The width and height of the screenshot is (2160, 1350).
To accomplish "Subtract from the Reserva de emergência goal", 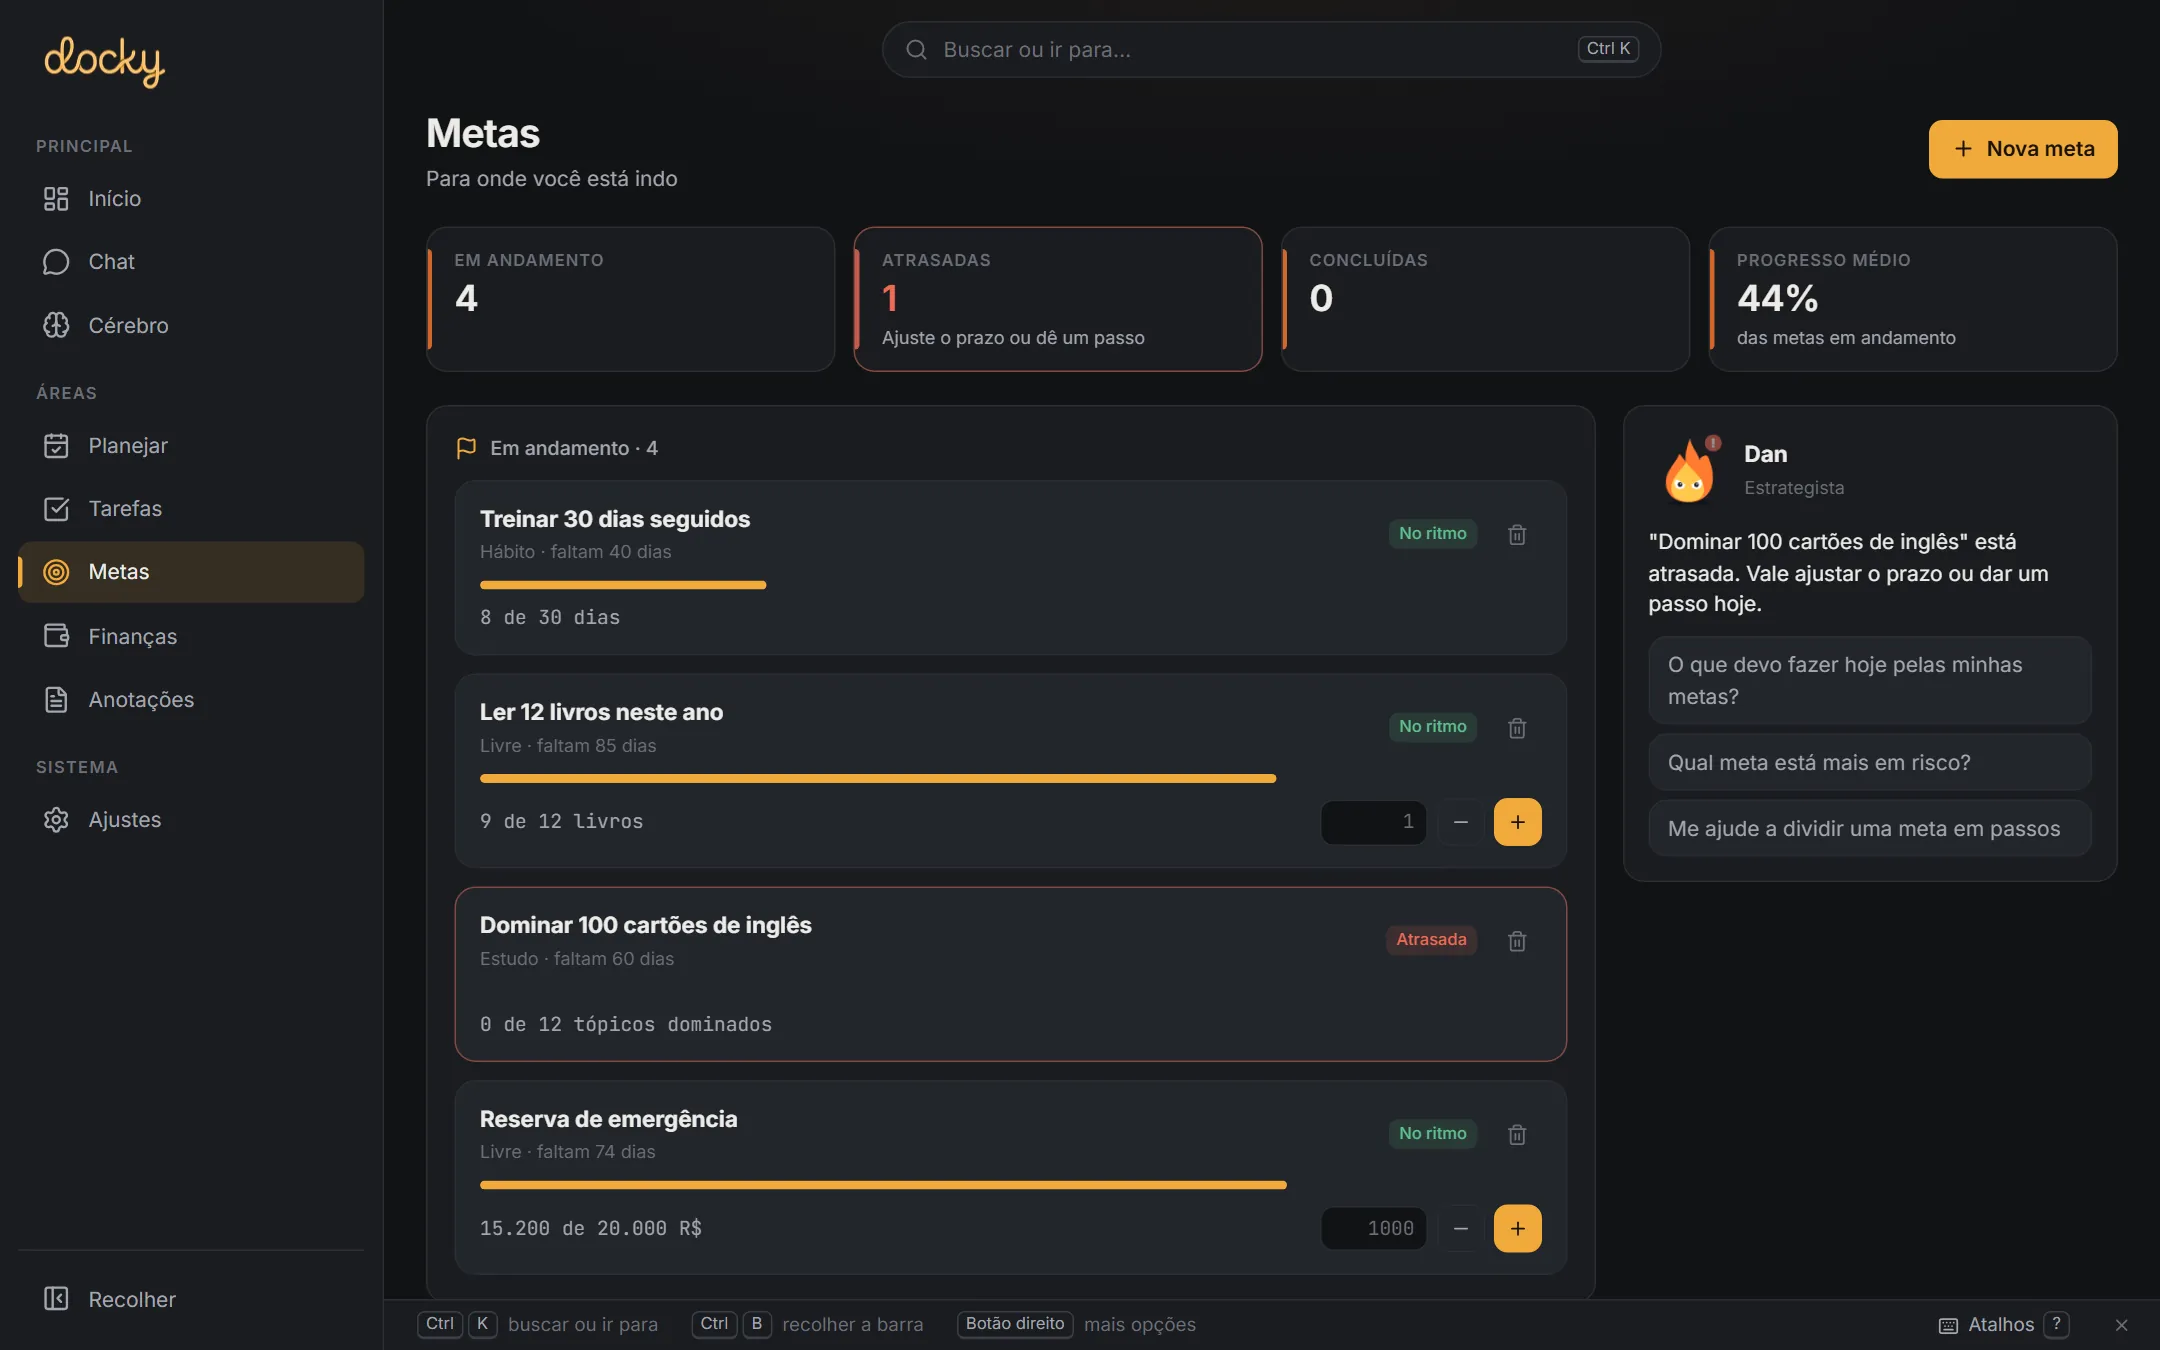I will [x=1460, y=1228].
